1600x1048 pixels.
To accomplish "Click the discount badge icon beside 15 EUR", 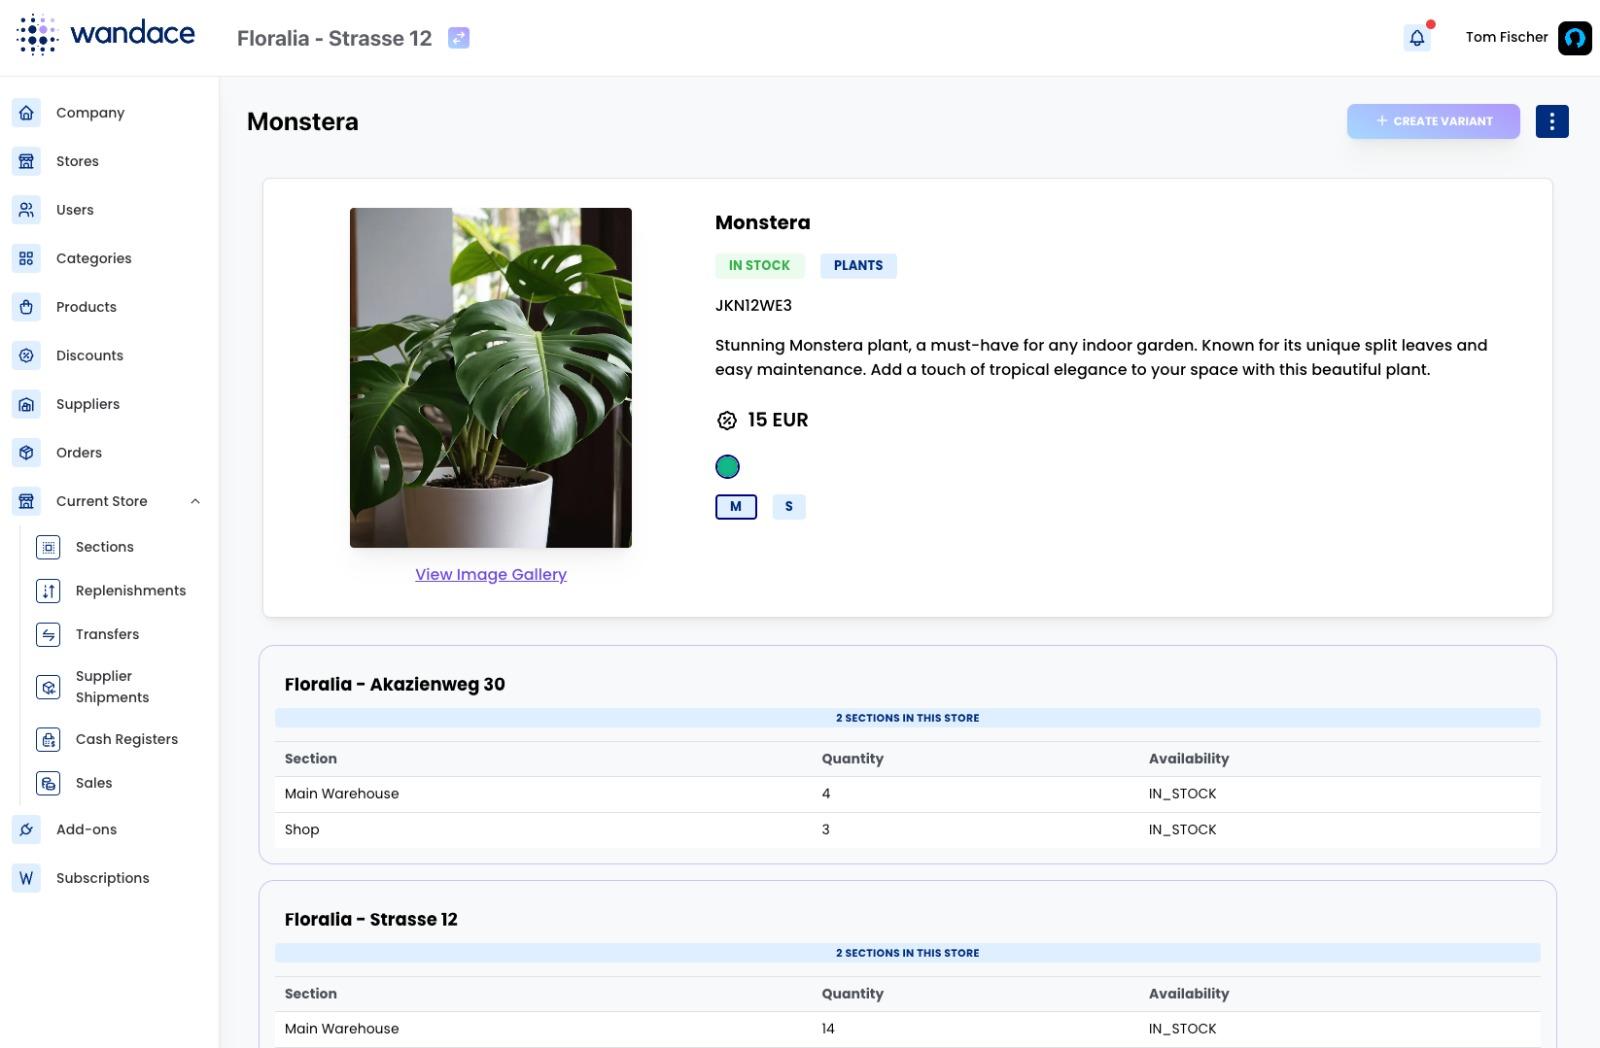I will 727,421.
